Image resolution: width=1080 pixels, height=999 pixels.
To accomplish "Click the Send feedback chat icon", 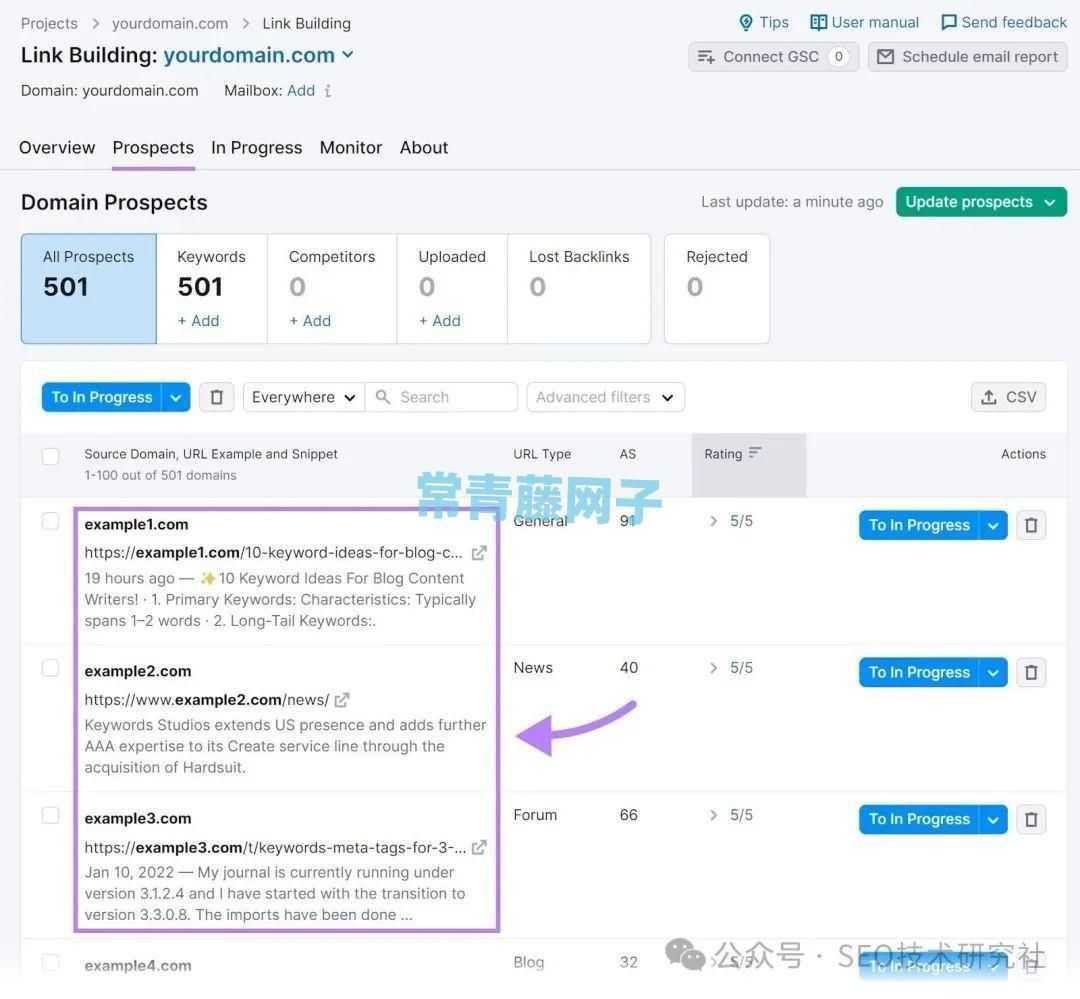I will tap(948, 23).
